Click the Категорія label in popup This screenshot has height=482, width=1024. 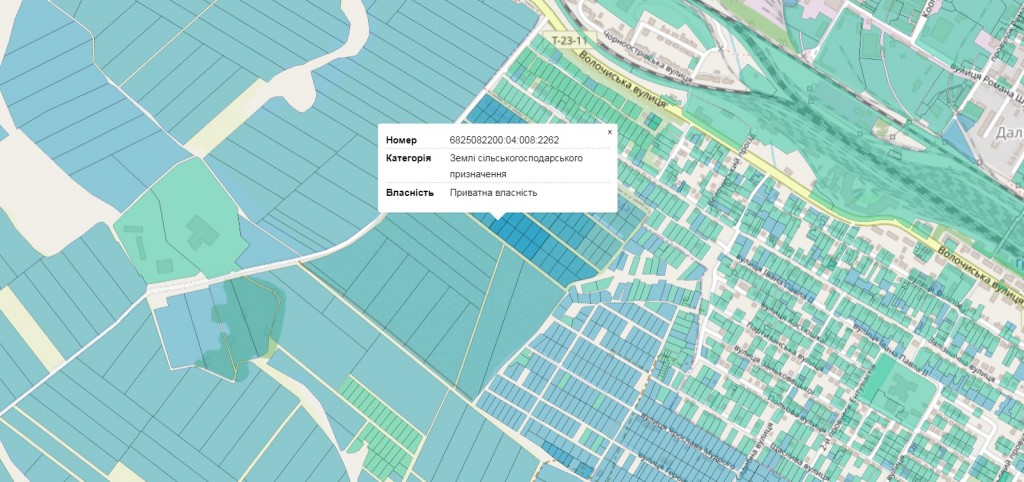408,158
